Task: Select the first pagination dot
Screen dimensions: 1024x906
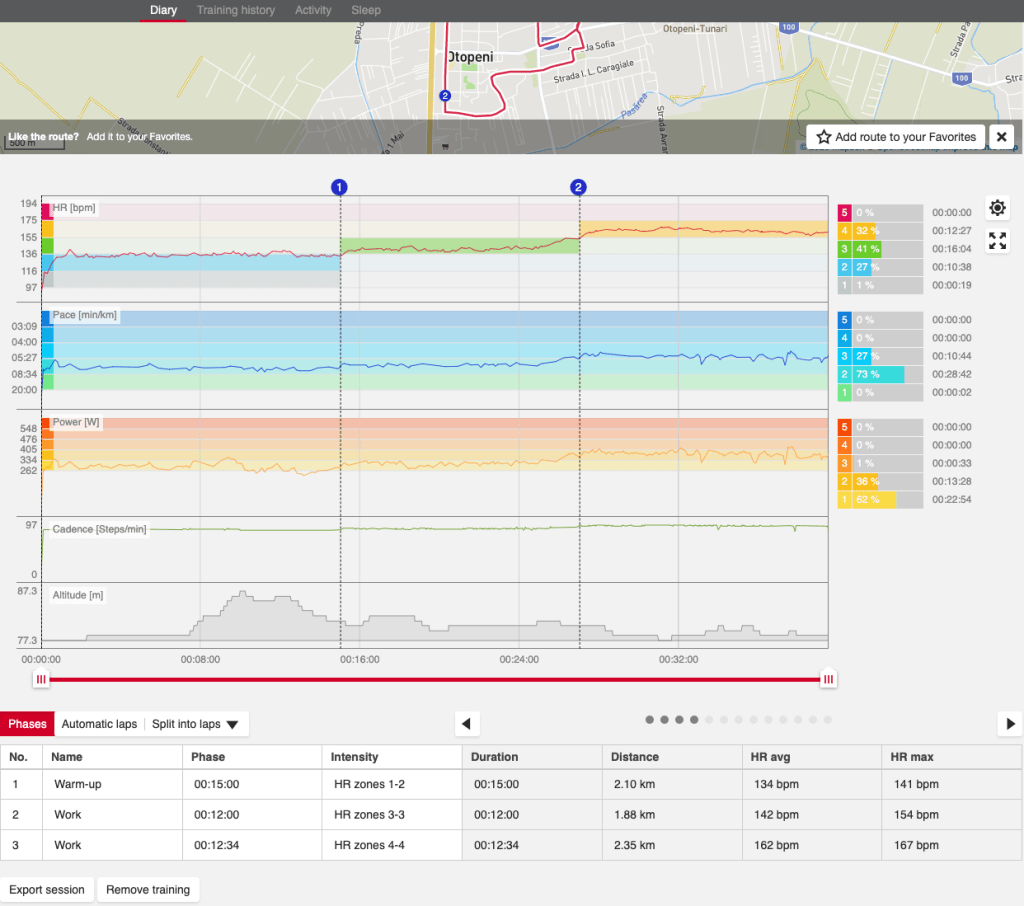Action: click(650, 719)
